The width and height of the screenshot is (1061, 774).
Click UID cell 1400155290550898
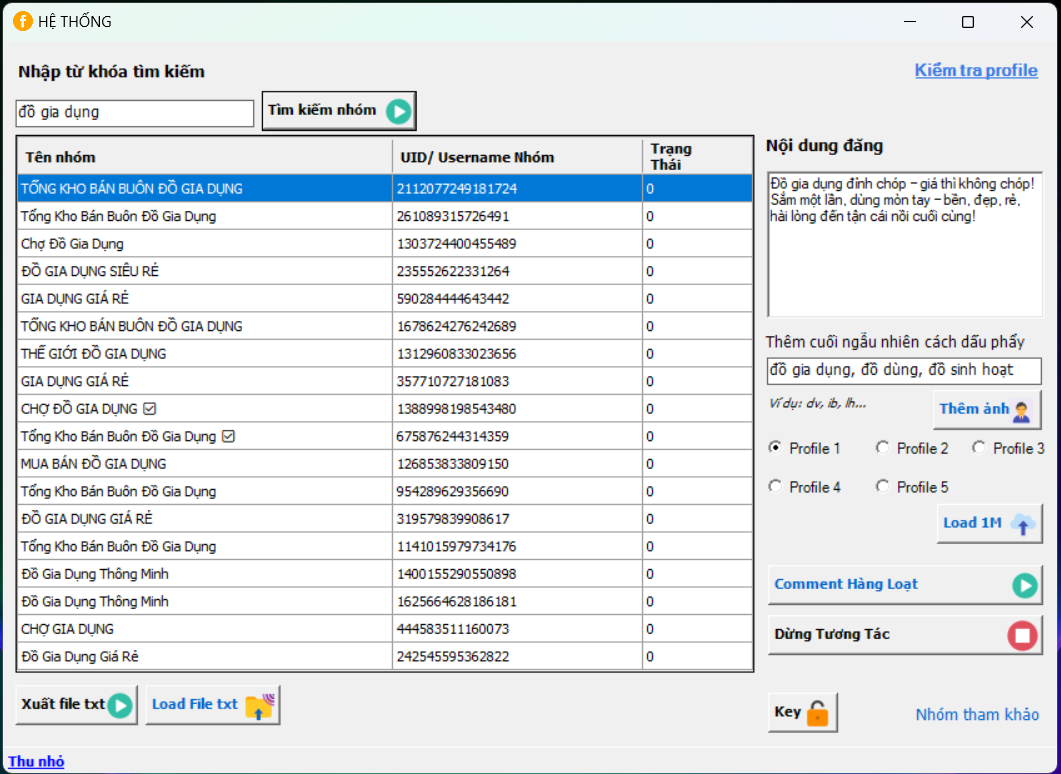tap(518, 574)
